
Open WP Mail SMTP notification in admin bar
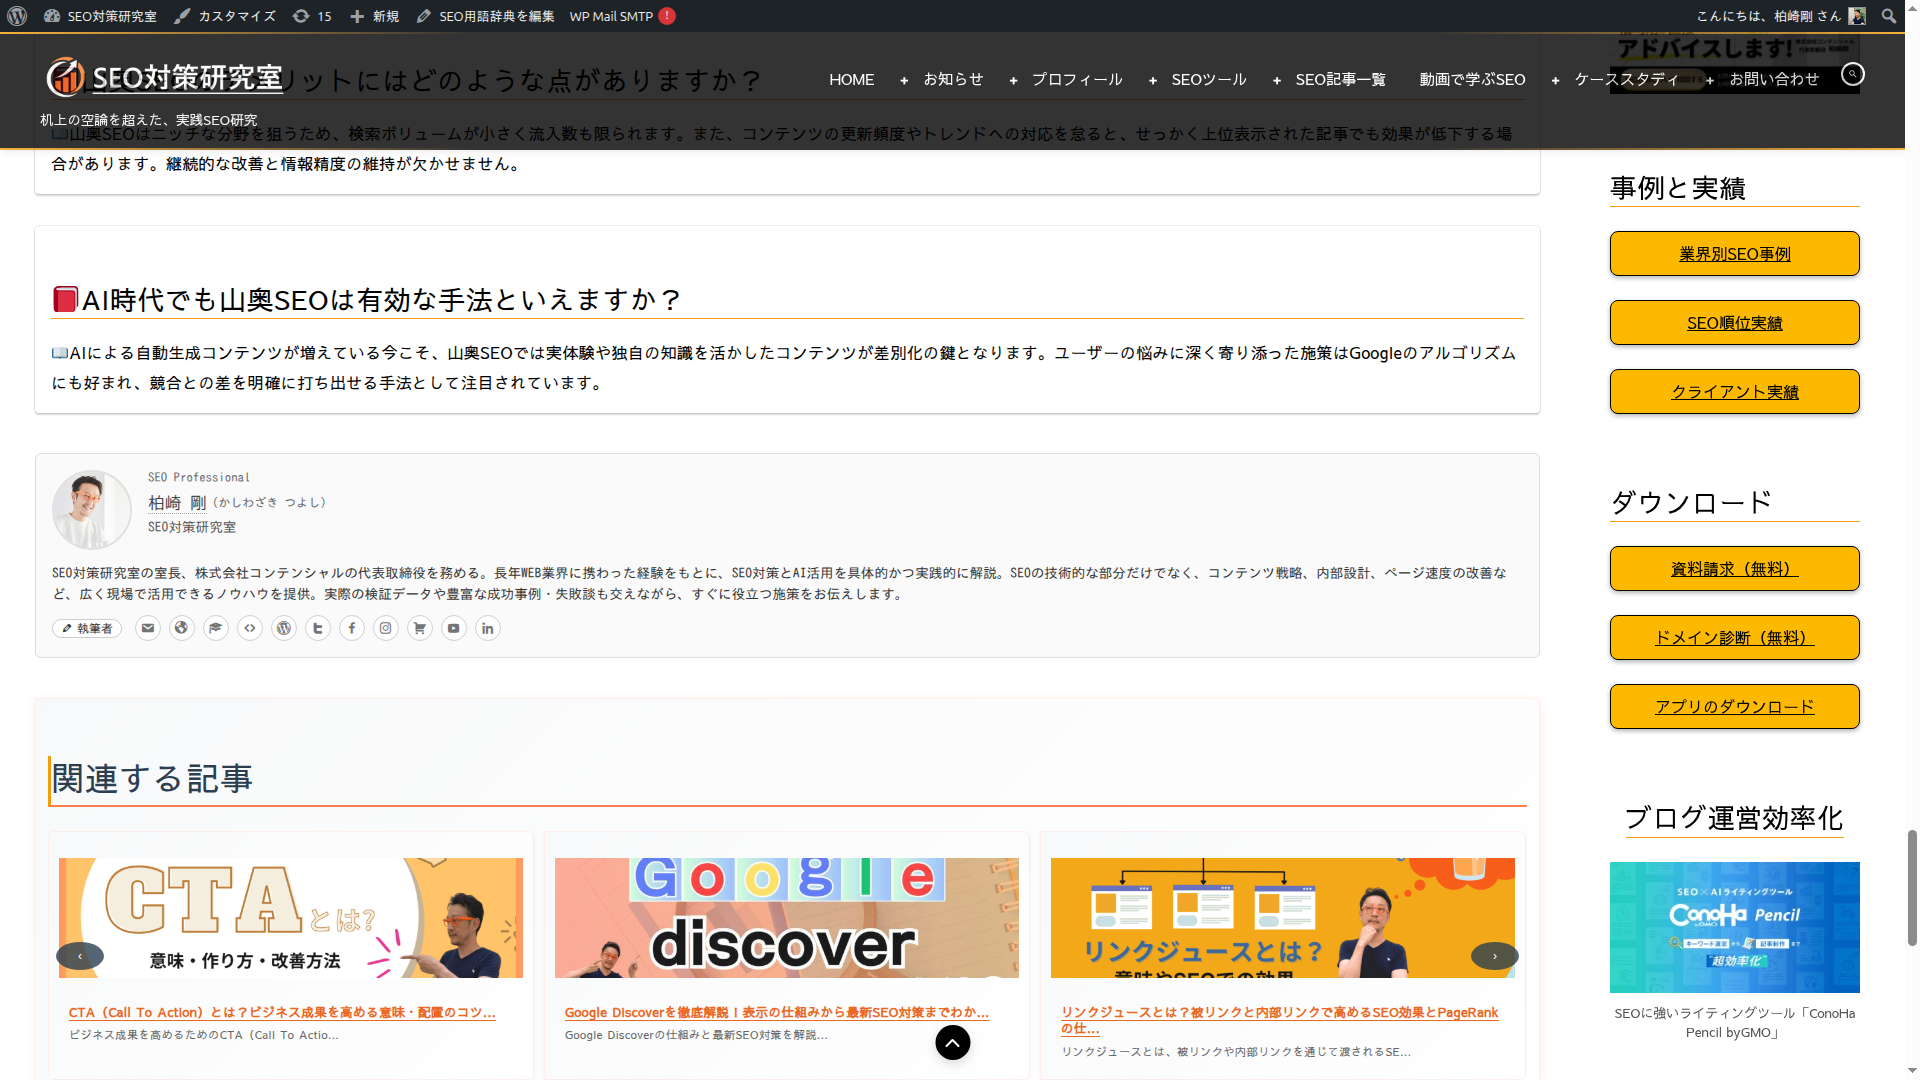click(x=622, y=16)
